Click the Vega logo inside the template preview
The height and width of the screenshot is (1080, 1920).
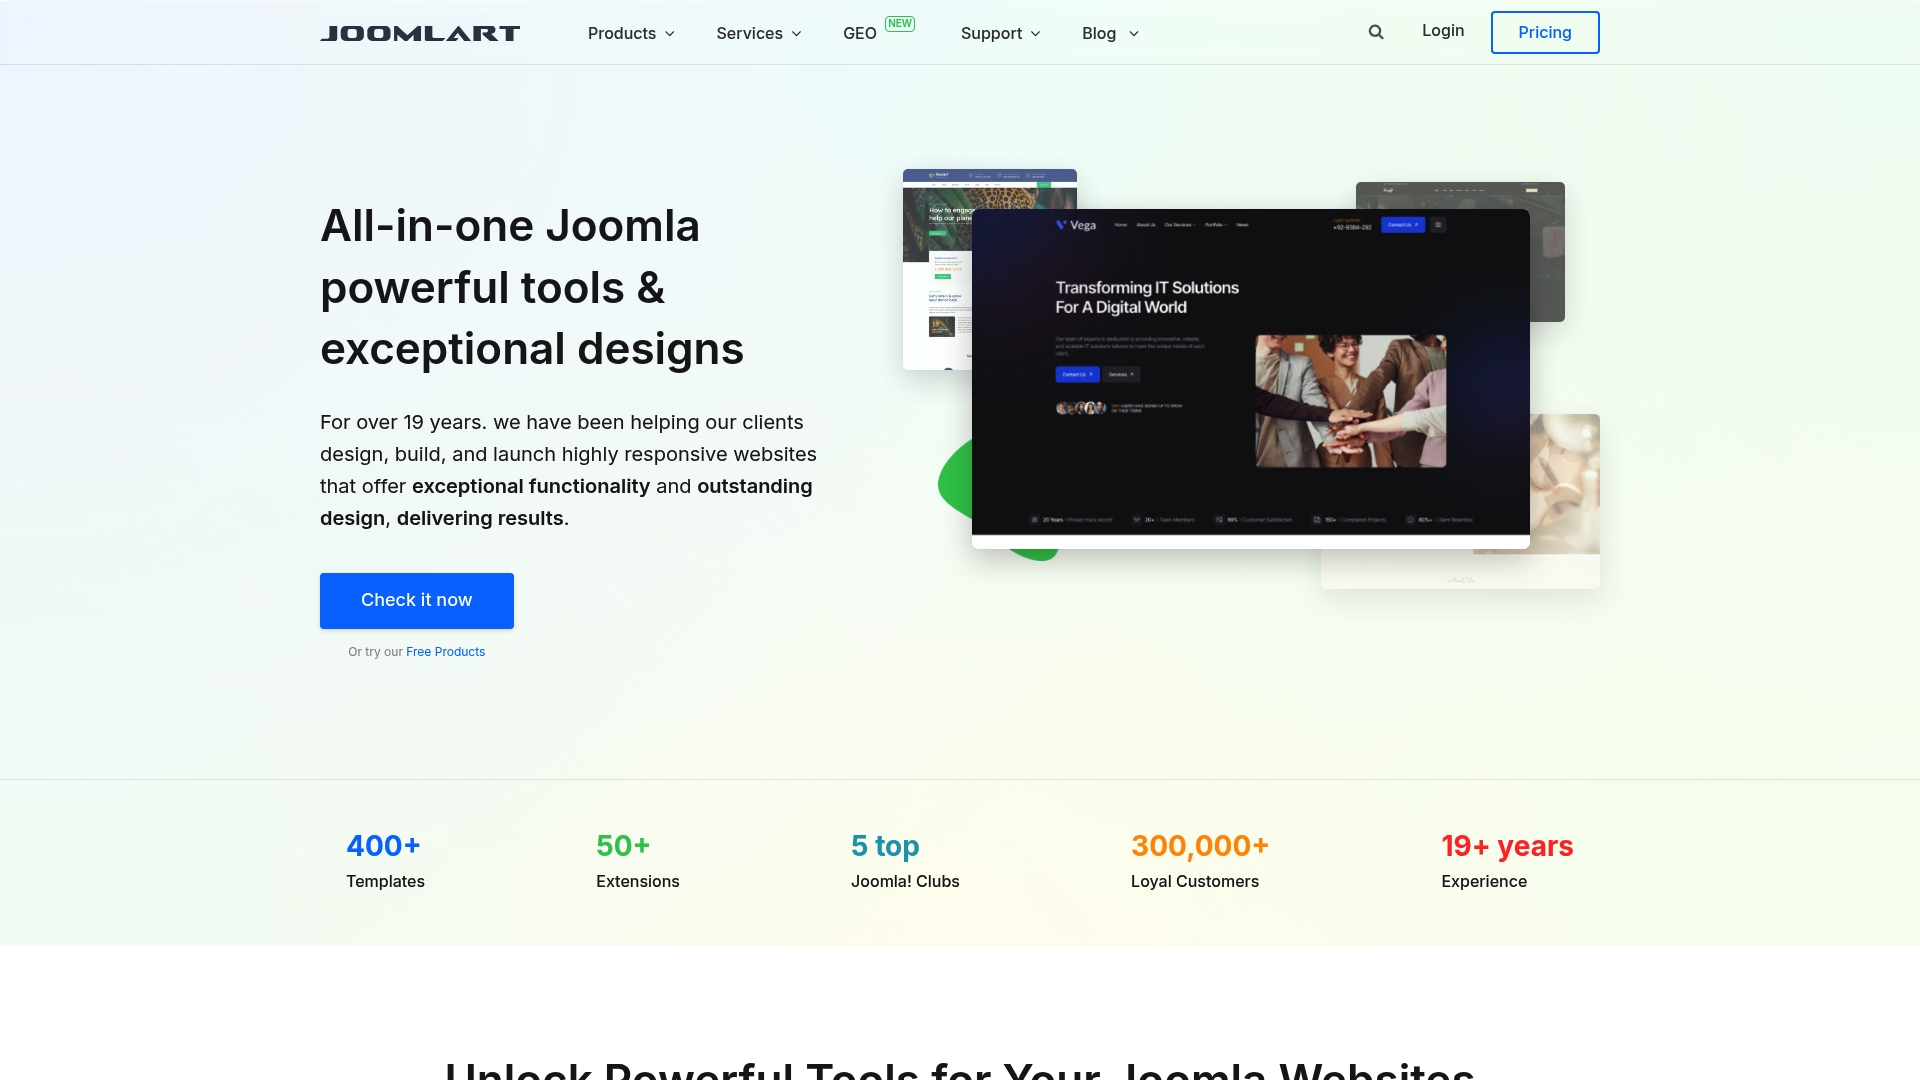1077,225
